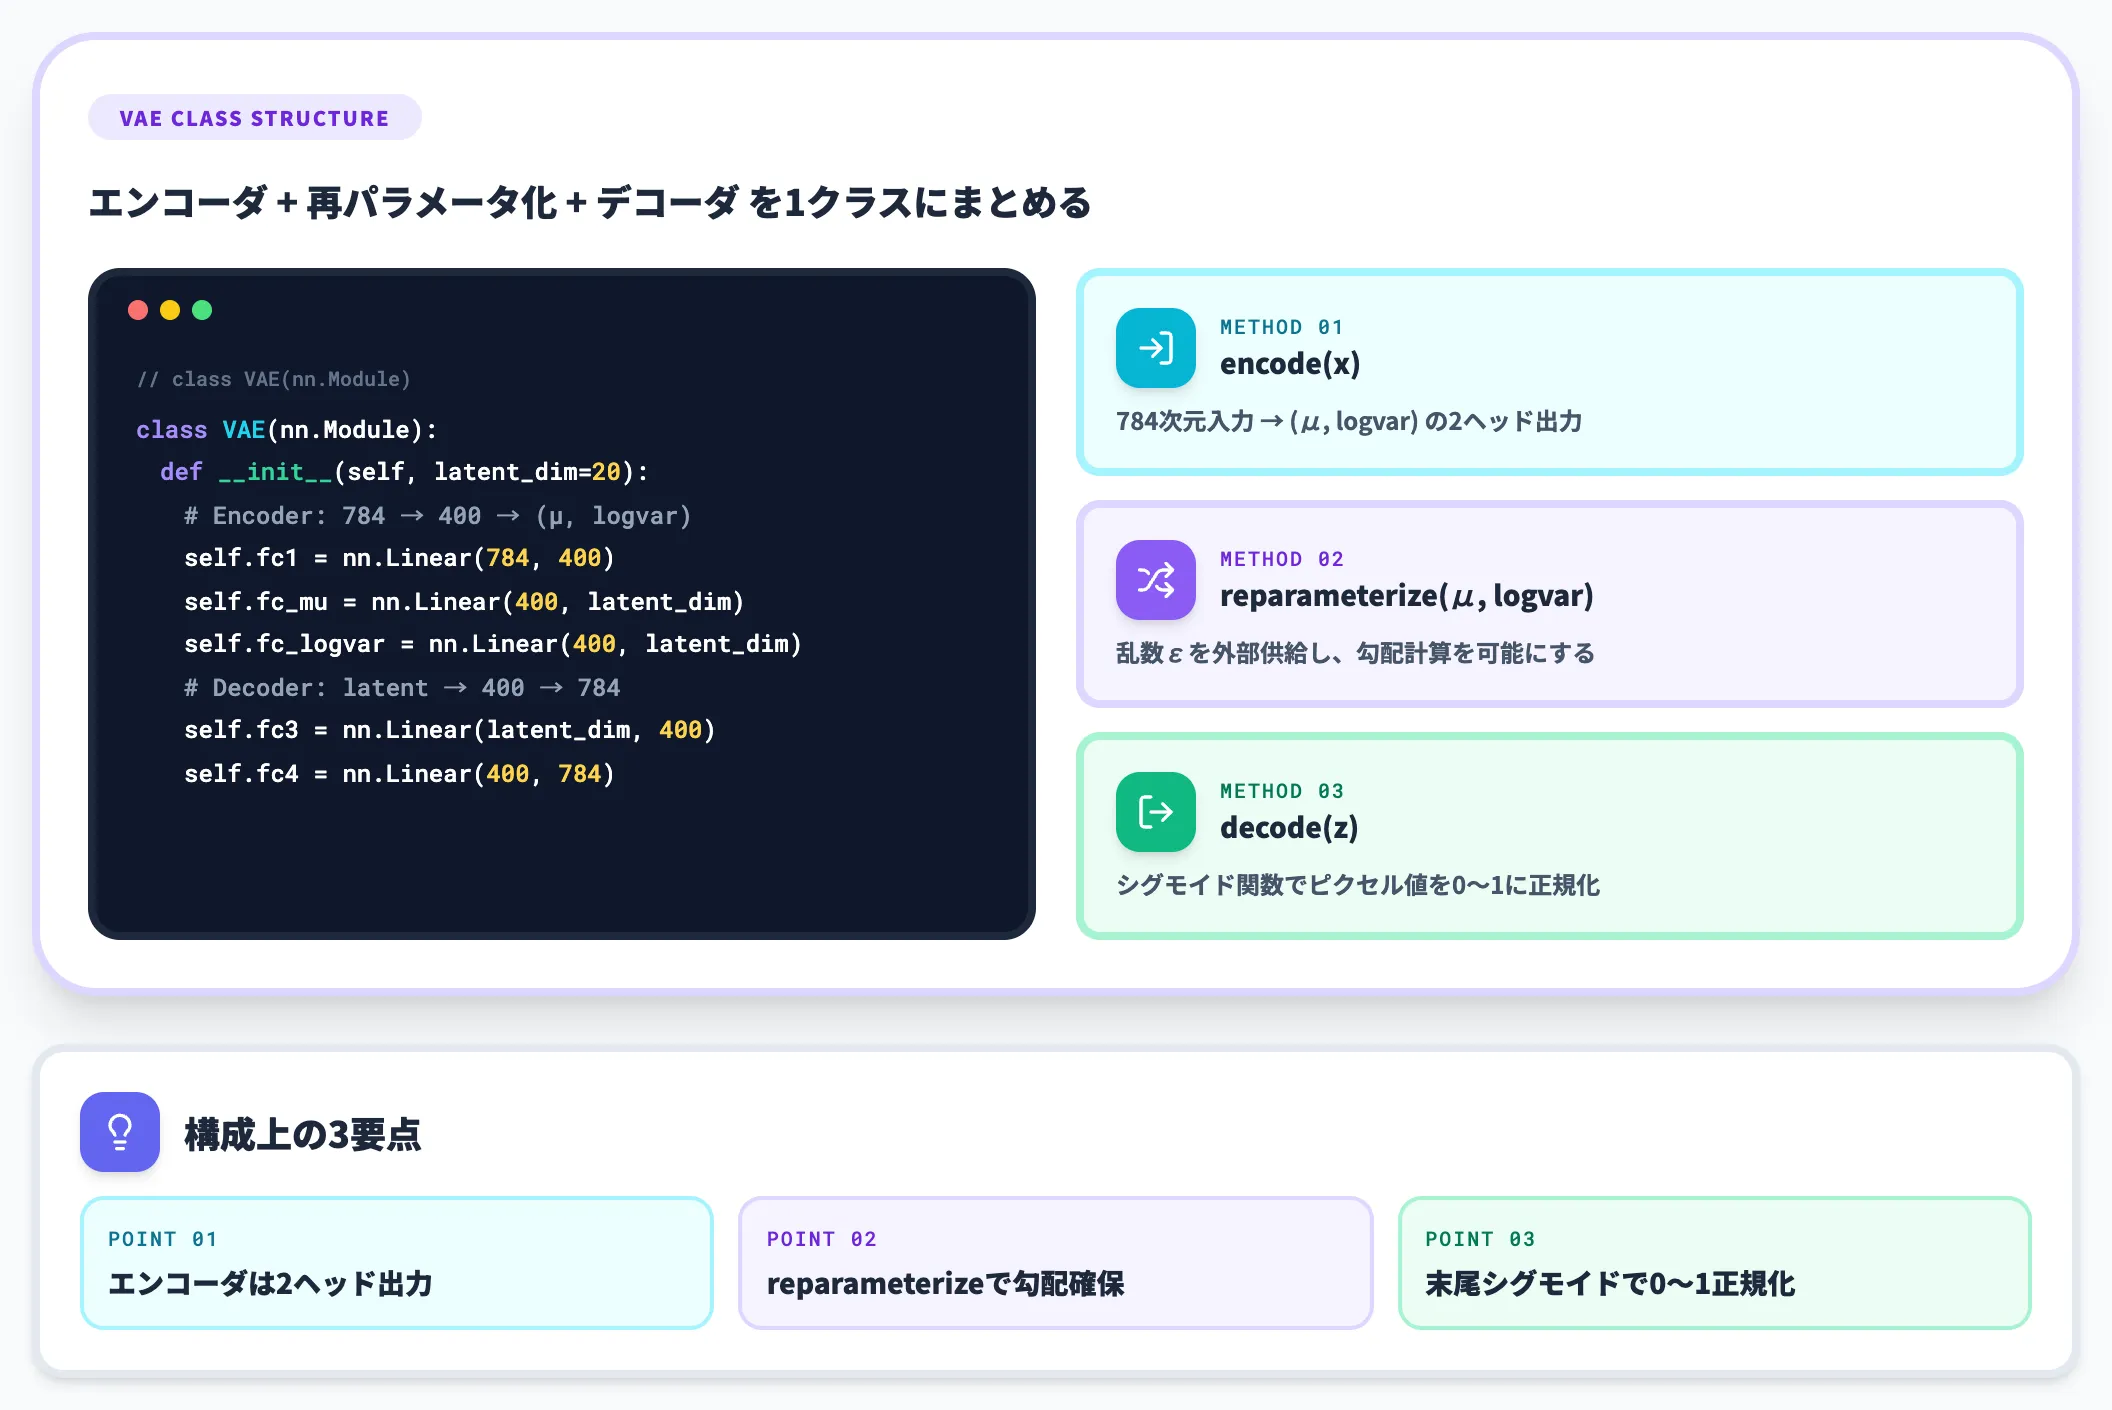This screenshot has height=1410, width=2112.
Task: Click the code line class VAE(nn.Module):
Action: [x=287, y=429]
